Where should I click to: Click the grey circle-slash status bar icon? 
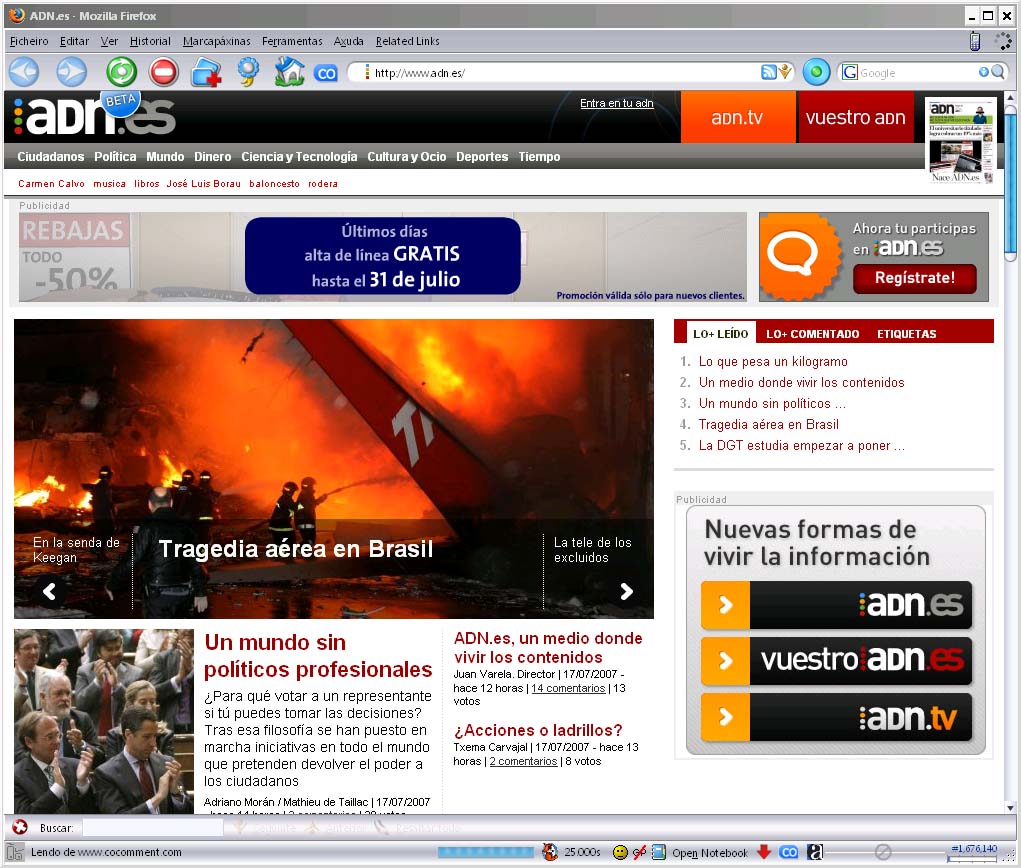click(882, 852)
